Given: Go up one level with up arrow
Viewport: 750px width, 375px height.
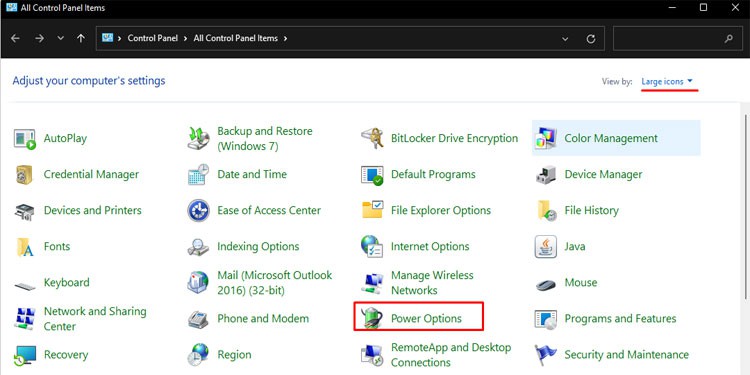Looking at the screenshot, I should point(81,38).
